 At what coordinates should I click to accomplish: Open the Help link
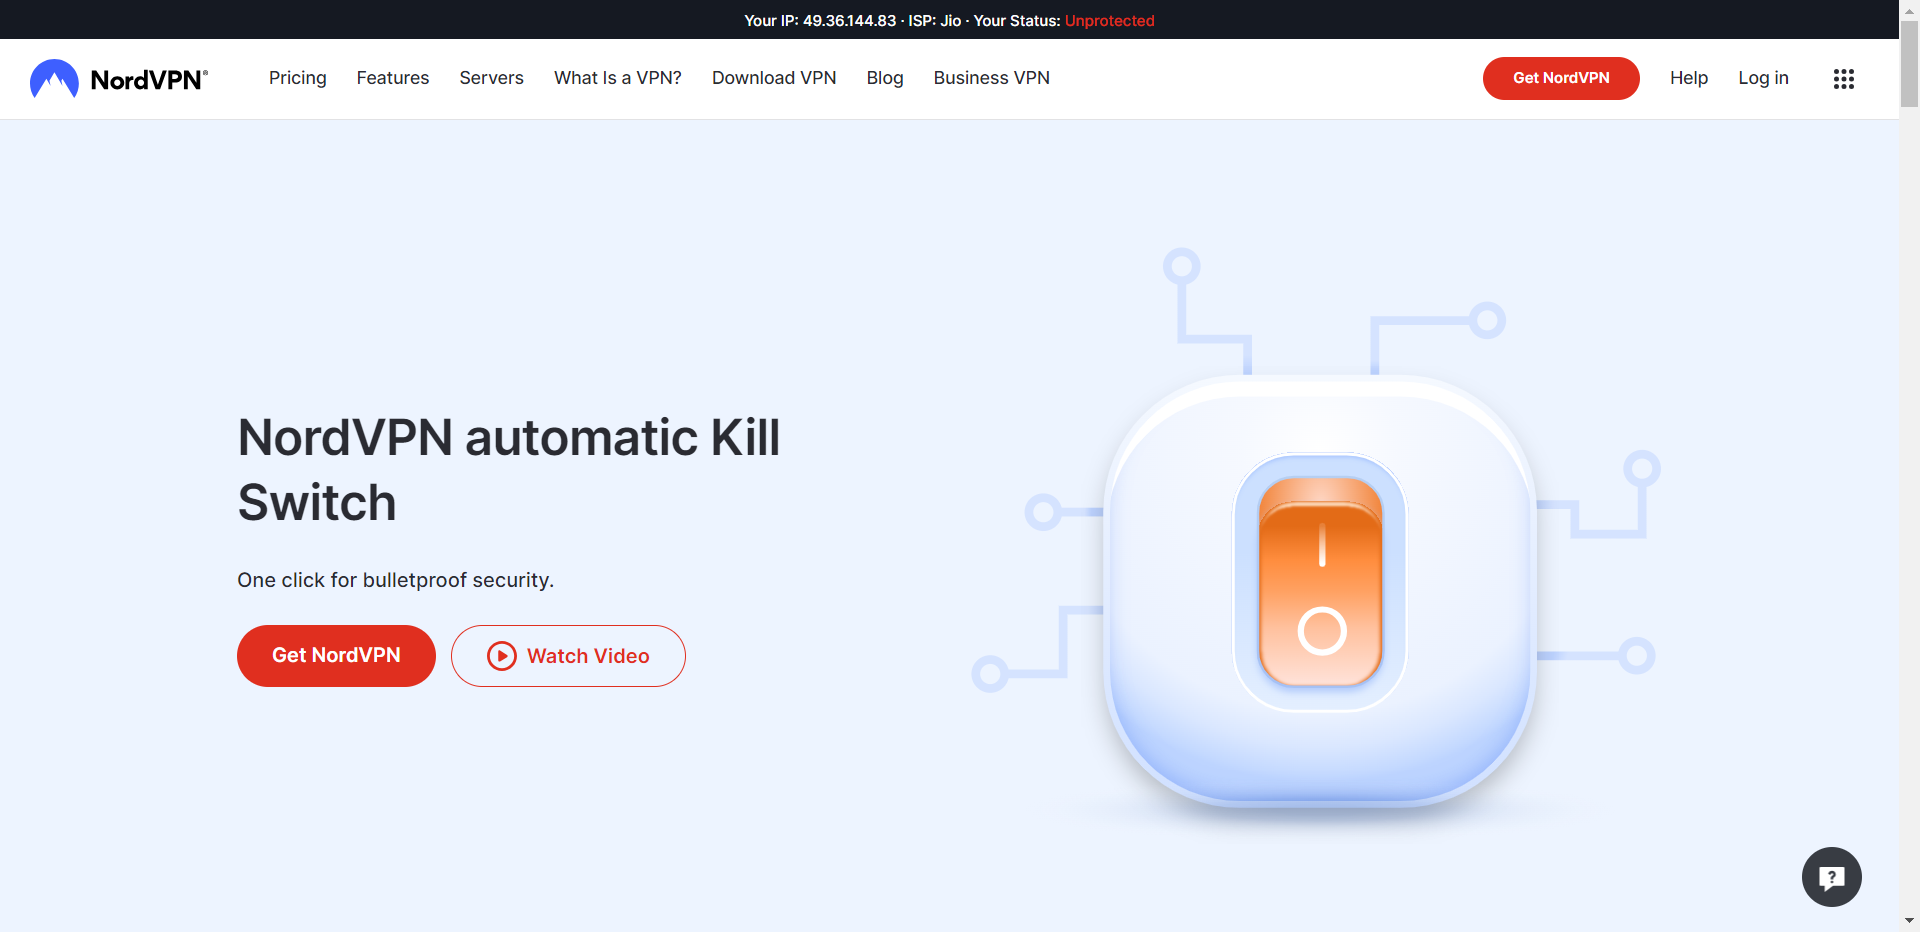1689,78
